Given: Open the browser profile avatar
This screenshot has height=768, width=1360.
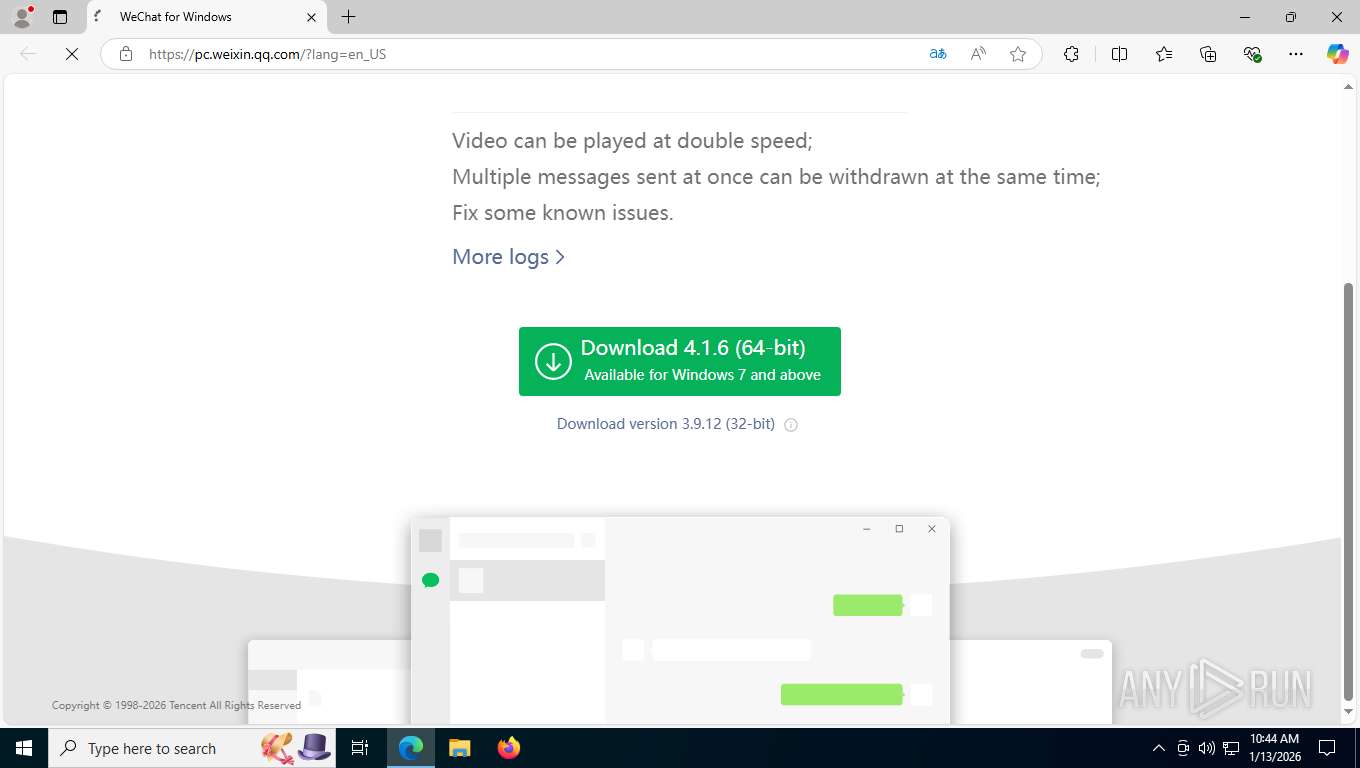Looking at the screenshot, I should [x=22, y=17].
